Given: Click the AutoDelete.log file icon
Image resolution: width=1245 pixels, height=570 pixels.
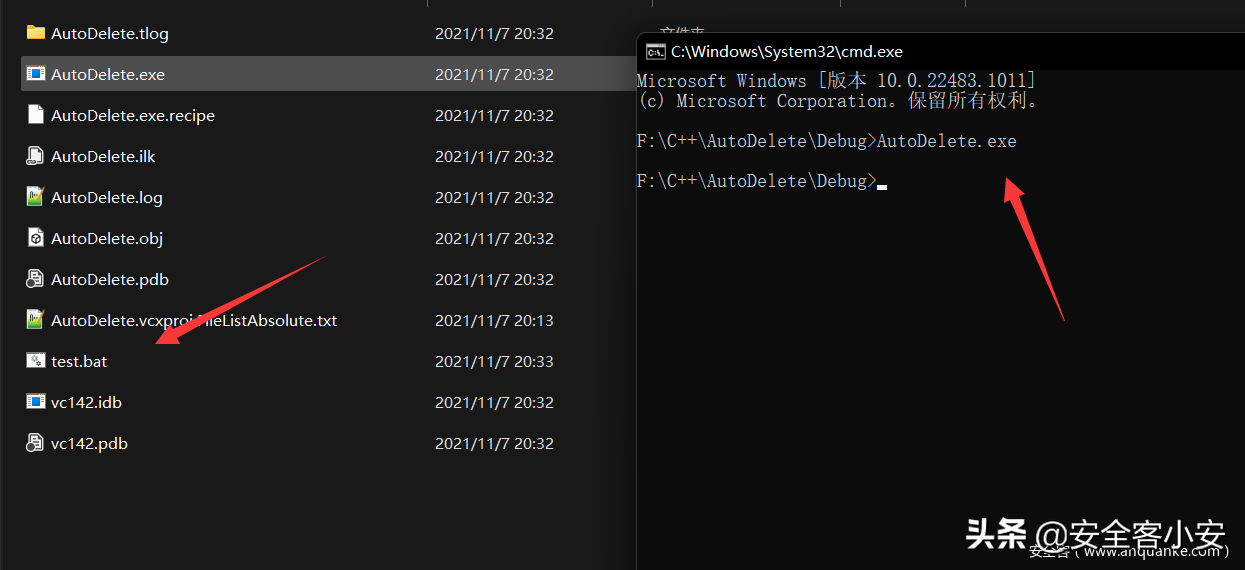Looking at the screenshot, I should [36, 197].
